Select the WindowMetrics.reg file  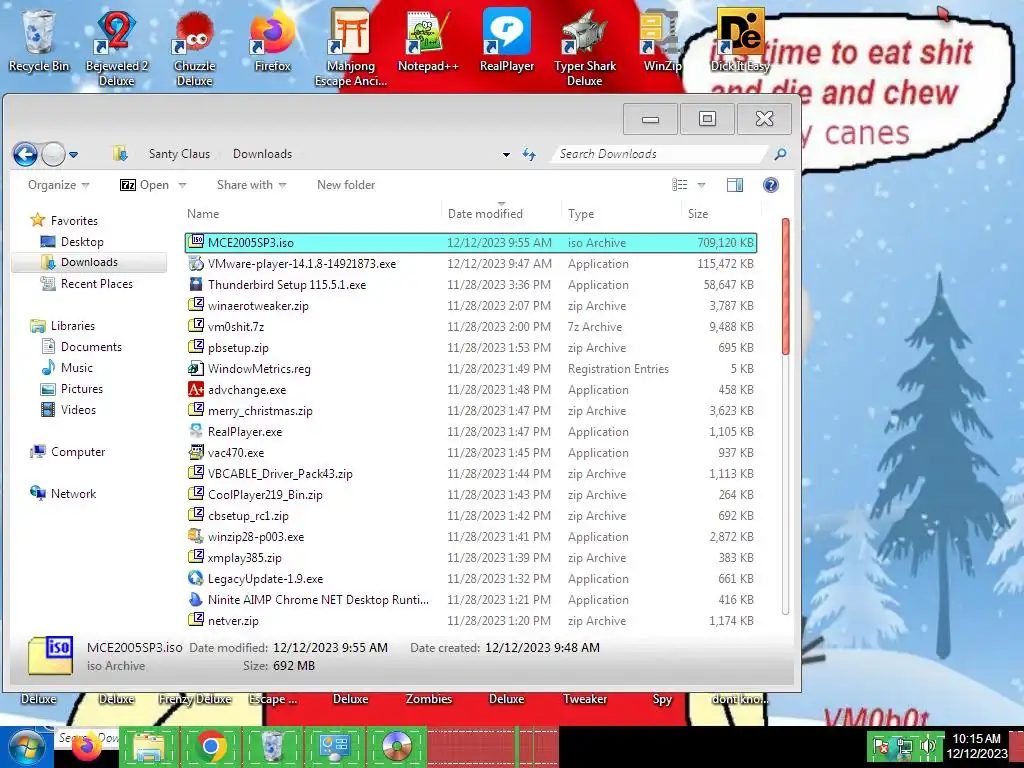coord(471,369)
